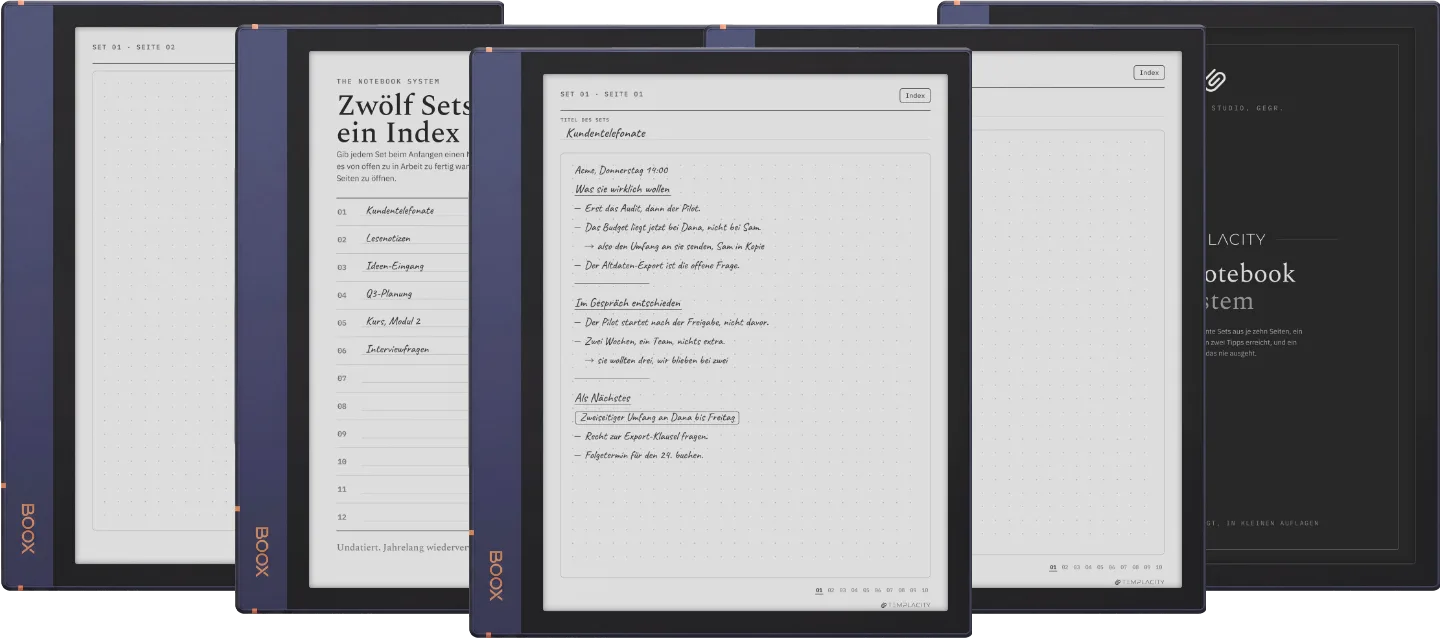1440x638 pixels.
Task: Click the 'SET 01 · SEITE 01' header
Action: (x=601, y=94)
